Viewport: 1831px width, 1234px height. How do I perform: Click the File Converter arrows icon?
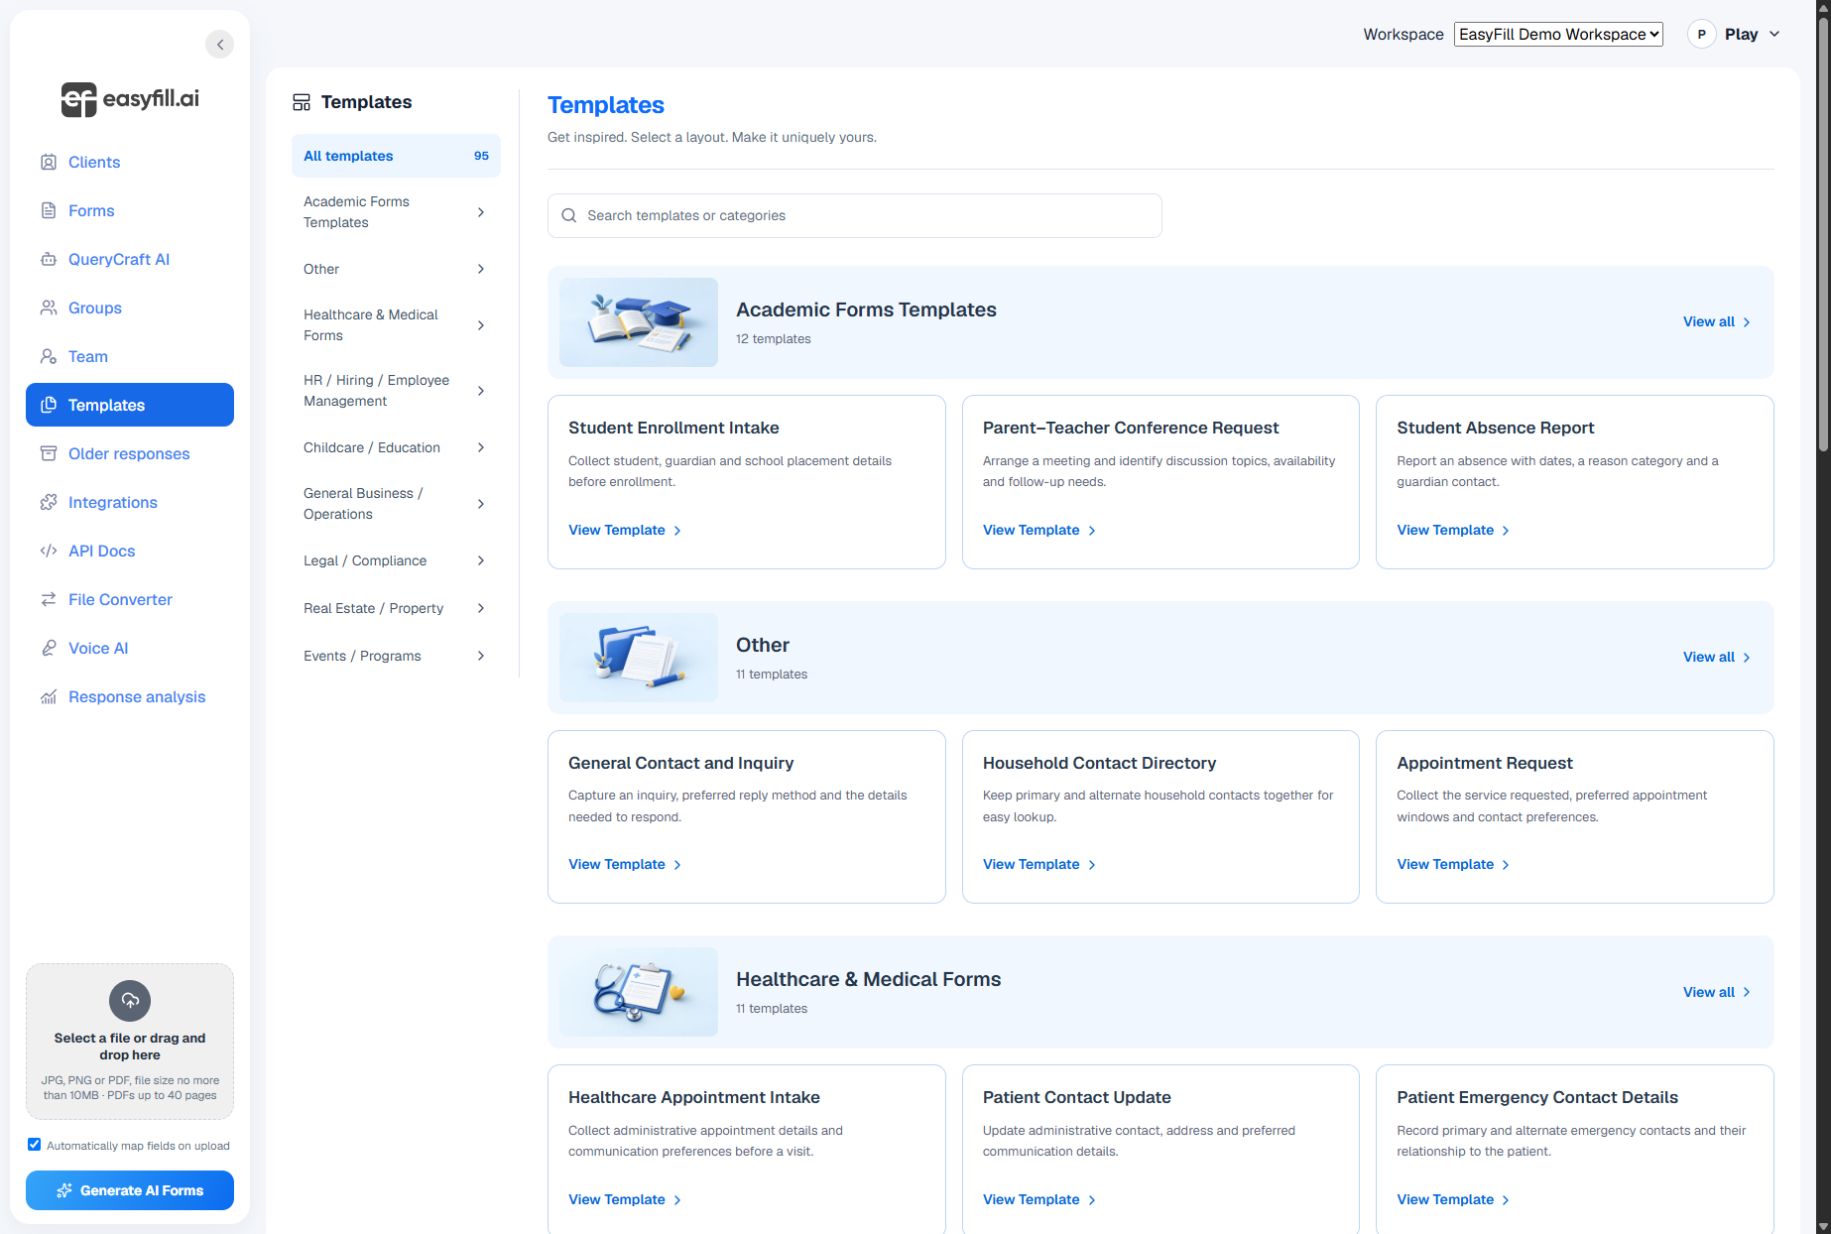click(48, 599)
